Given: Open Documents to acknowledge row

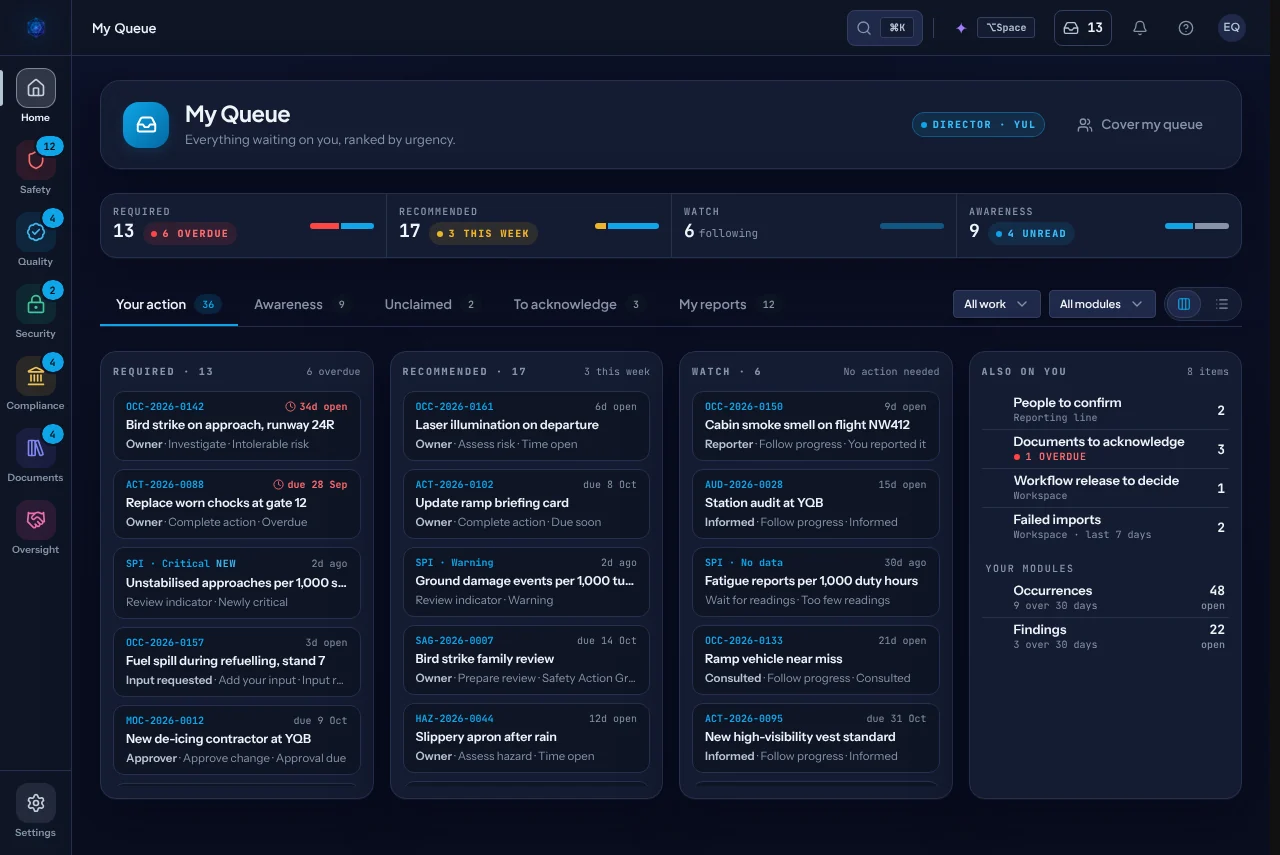Looking at the screenshot, I should [1105, 449].
